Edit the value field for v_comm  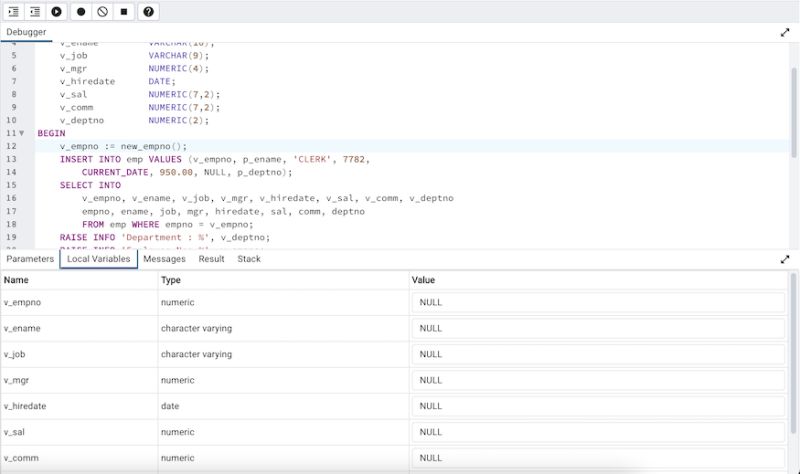(598, 458)
